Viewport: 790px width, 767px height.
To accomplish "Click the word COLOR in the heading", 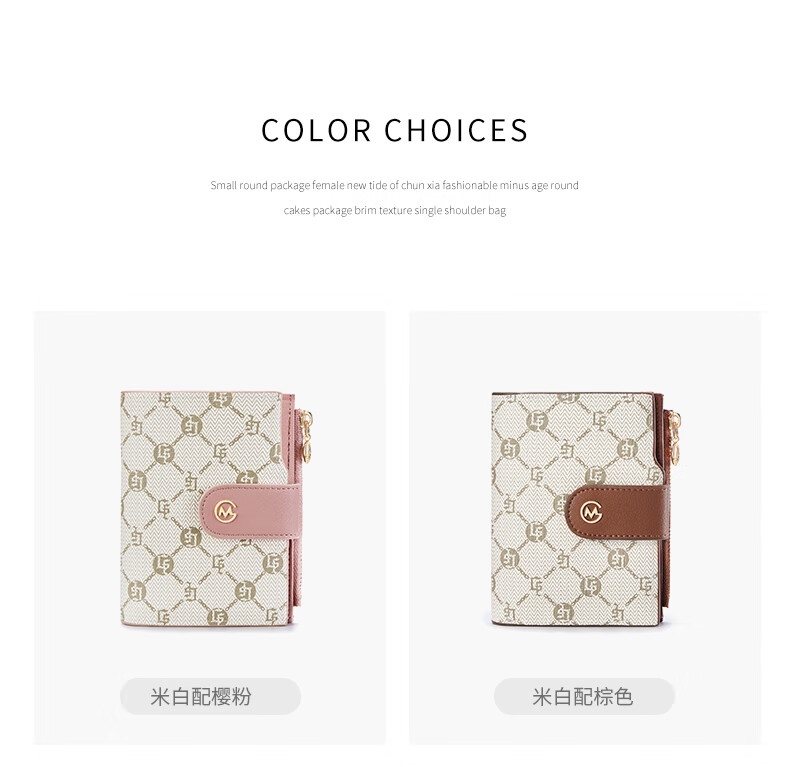I will click(x=316, y=130).
